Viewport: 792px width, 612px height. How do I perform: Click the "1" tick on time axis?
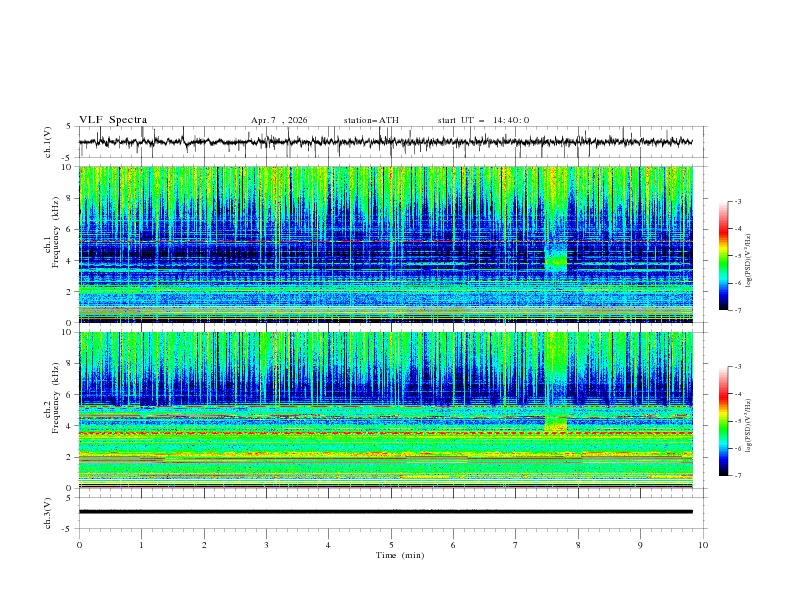pyautogui.click(x=141, y=545)
